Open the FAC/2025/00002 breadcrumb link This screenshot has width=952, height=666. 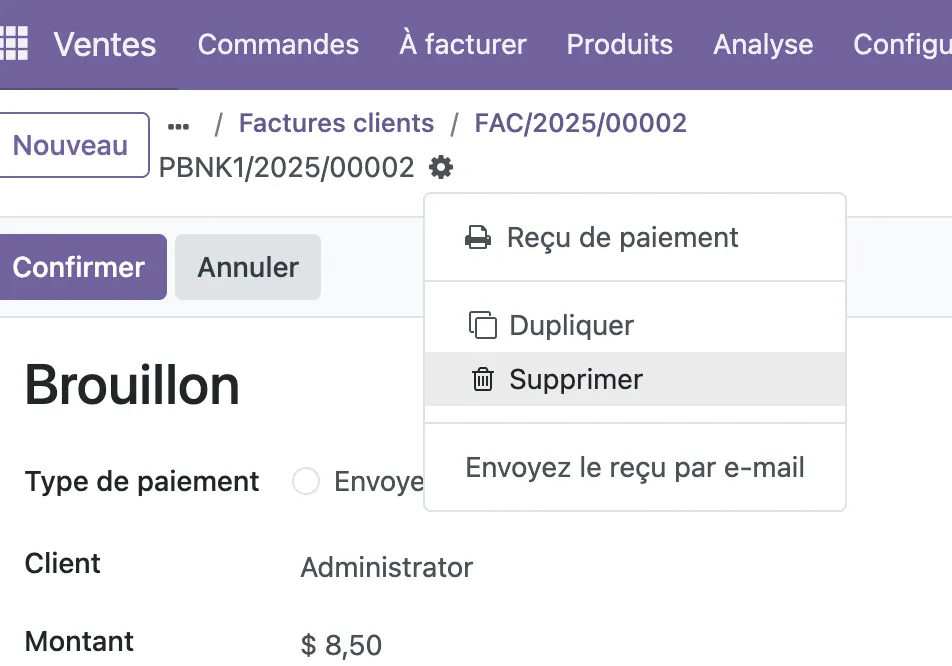tap(580, 123)
